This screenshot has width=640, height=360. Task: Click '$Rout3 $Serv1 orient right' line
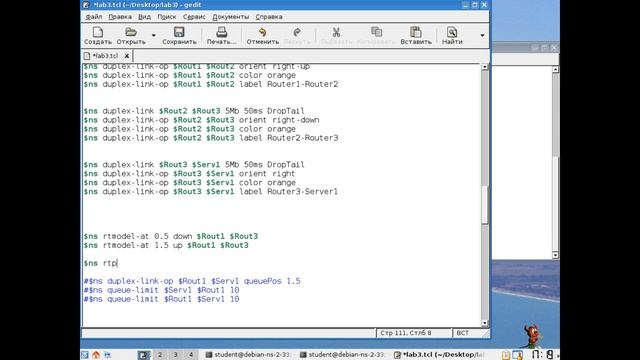pyautogui.click(x=189, y=174)
